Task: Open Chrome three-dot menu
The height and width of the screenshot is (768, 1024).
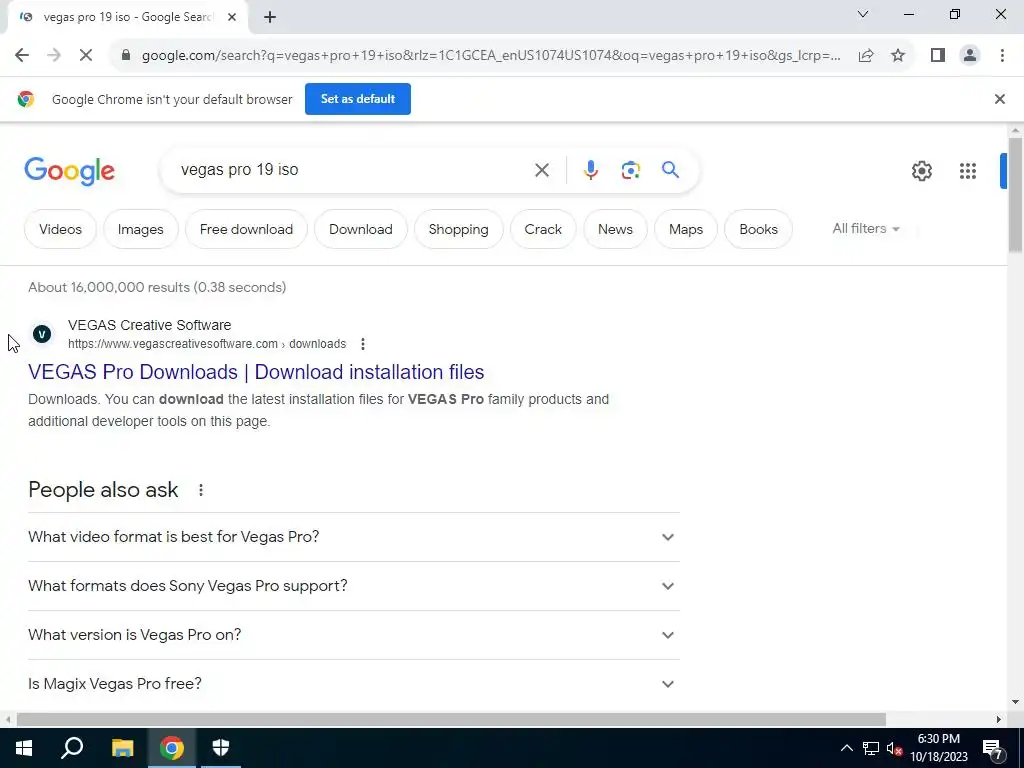Action: 1002,56
